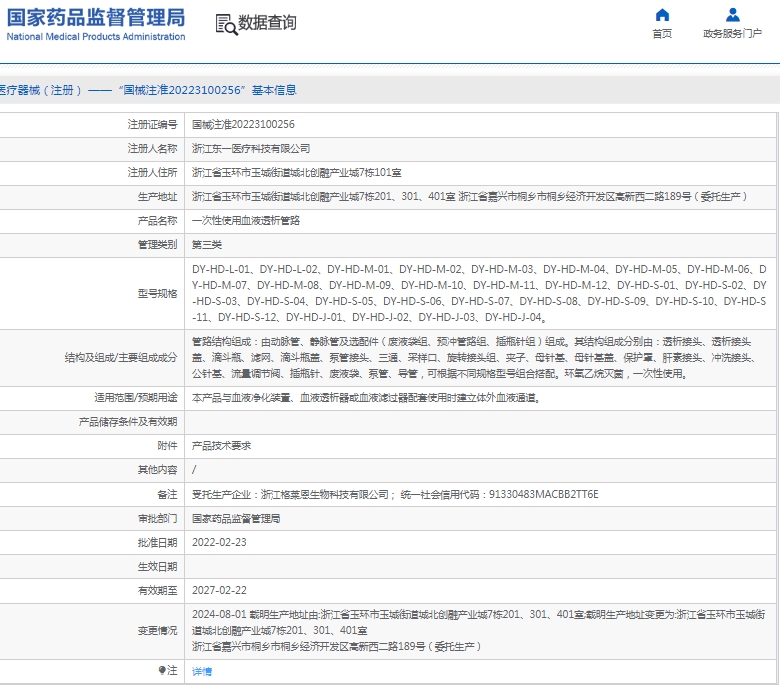Click the 产品储存条件及有效期 label

(x=128, y=422)
